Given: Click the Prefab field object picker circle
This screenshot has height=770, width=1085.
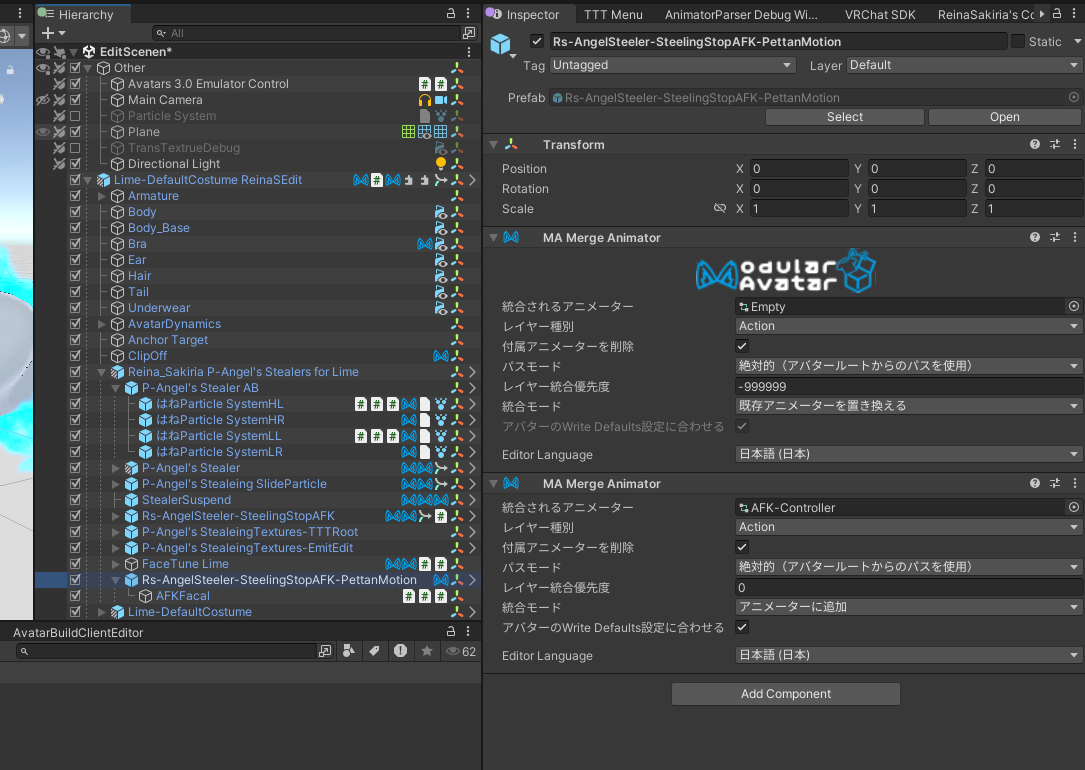Looking at the screenshot, I should point(1074,98).
